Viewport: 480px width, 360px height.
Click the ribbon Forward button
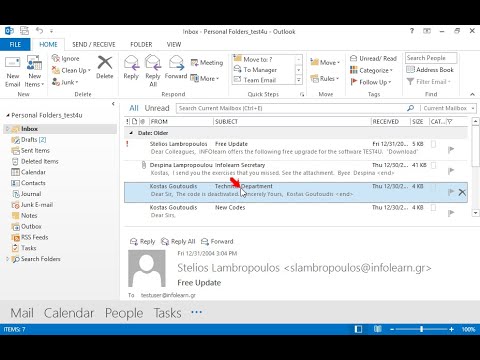[176, 68]
